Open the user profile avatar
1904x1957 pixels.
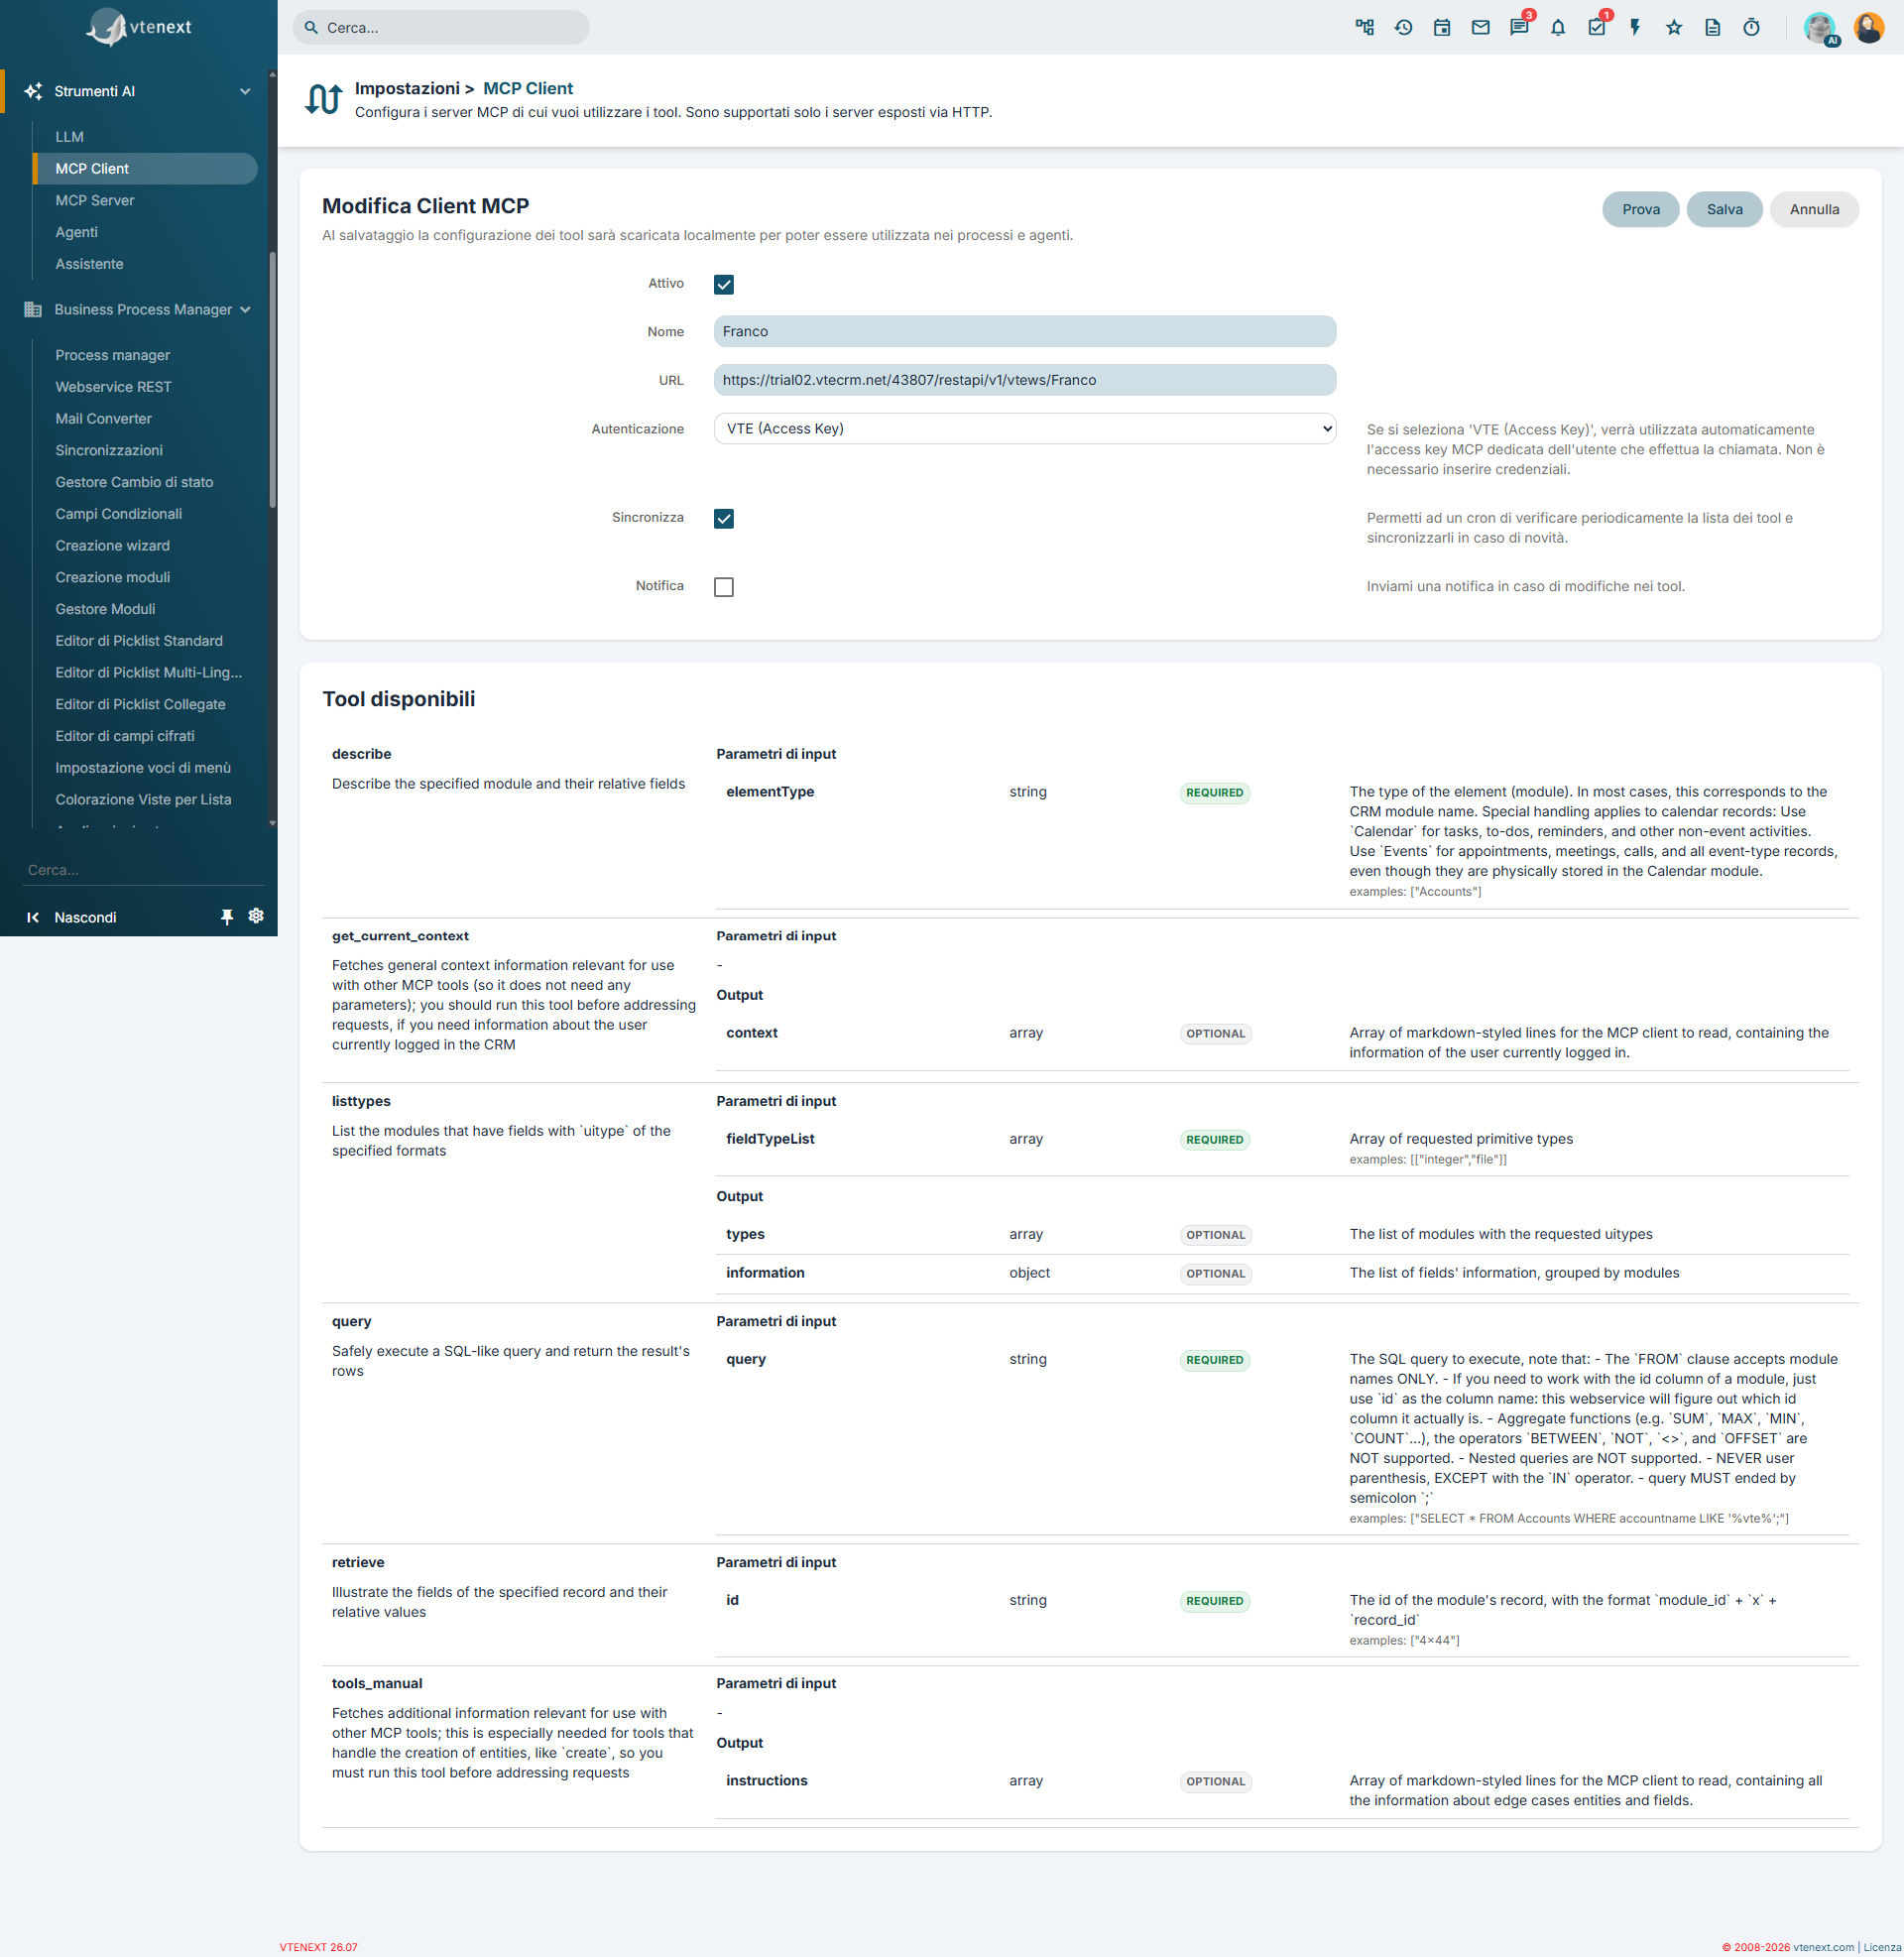(1868, 27)
